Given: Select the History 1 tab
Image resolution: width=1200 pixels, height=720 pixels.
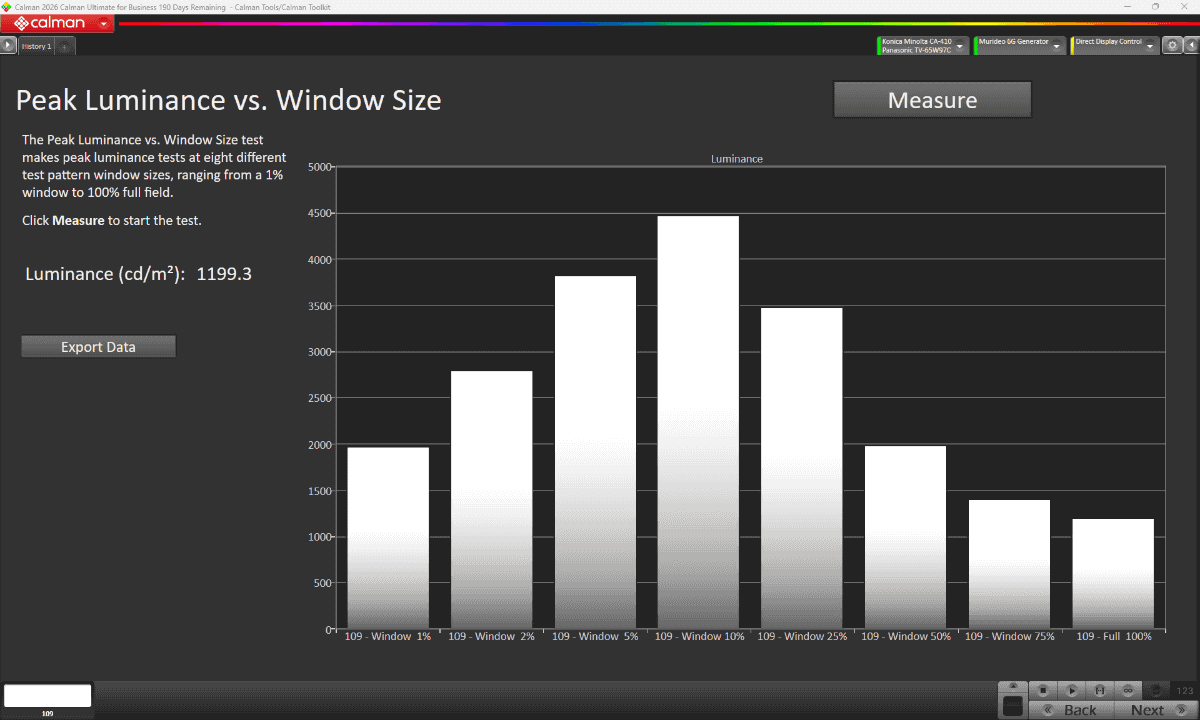Looking at the screenshot, I should (37, 46).
